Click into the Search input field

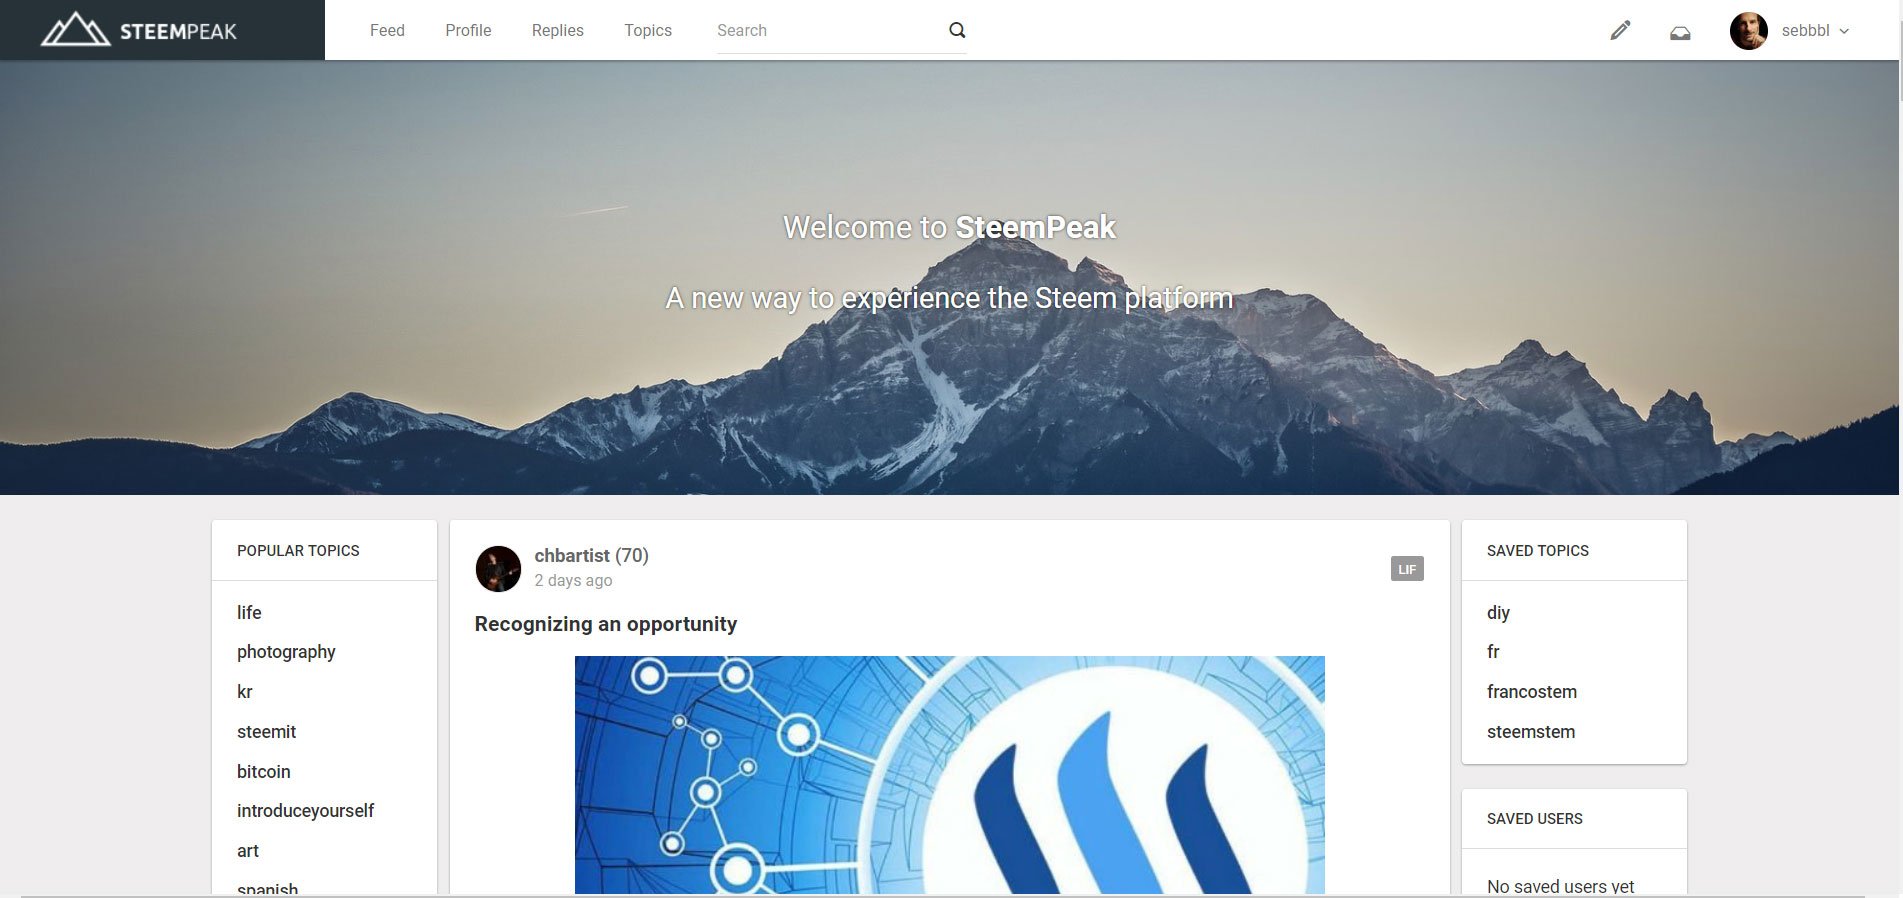(830, 31)
